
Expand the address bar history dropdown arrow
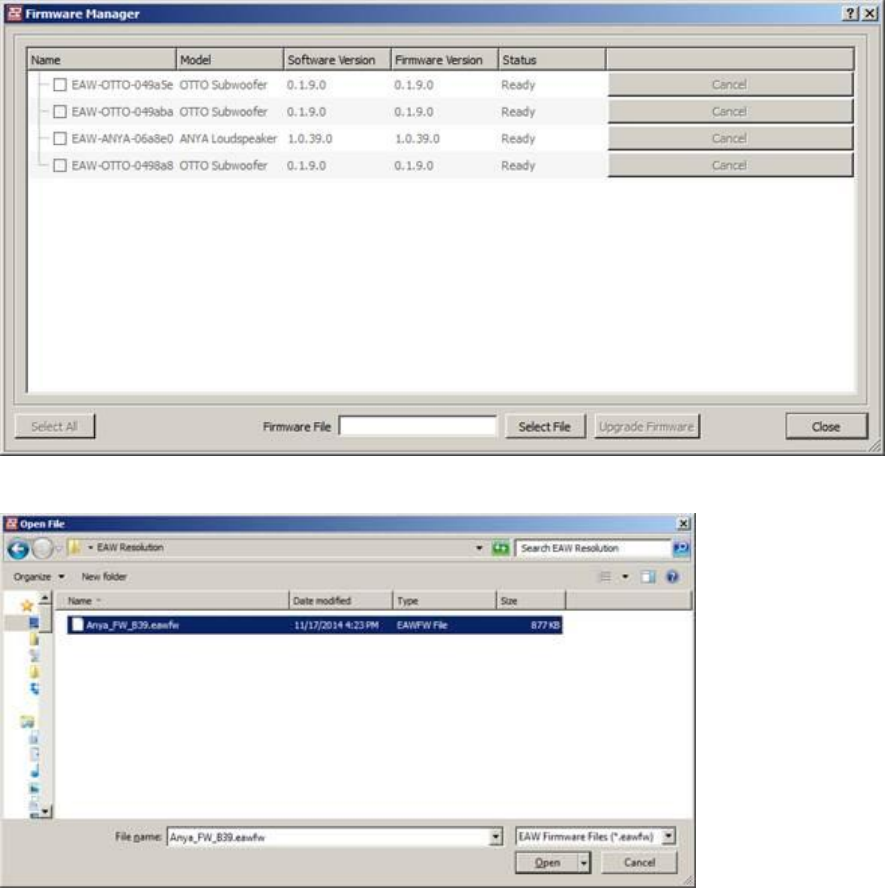point(479,548)
